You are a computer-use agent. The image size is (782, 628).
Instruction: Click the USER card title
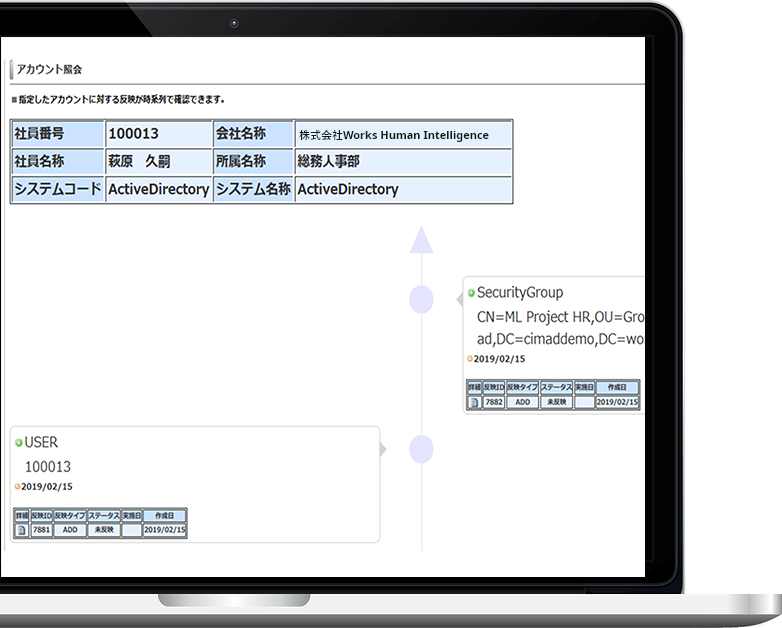41,442
